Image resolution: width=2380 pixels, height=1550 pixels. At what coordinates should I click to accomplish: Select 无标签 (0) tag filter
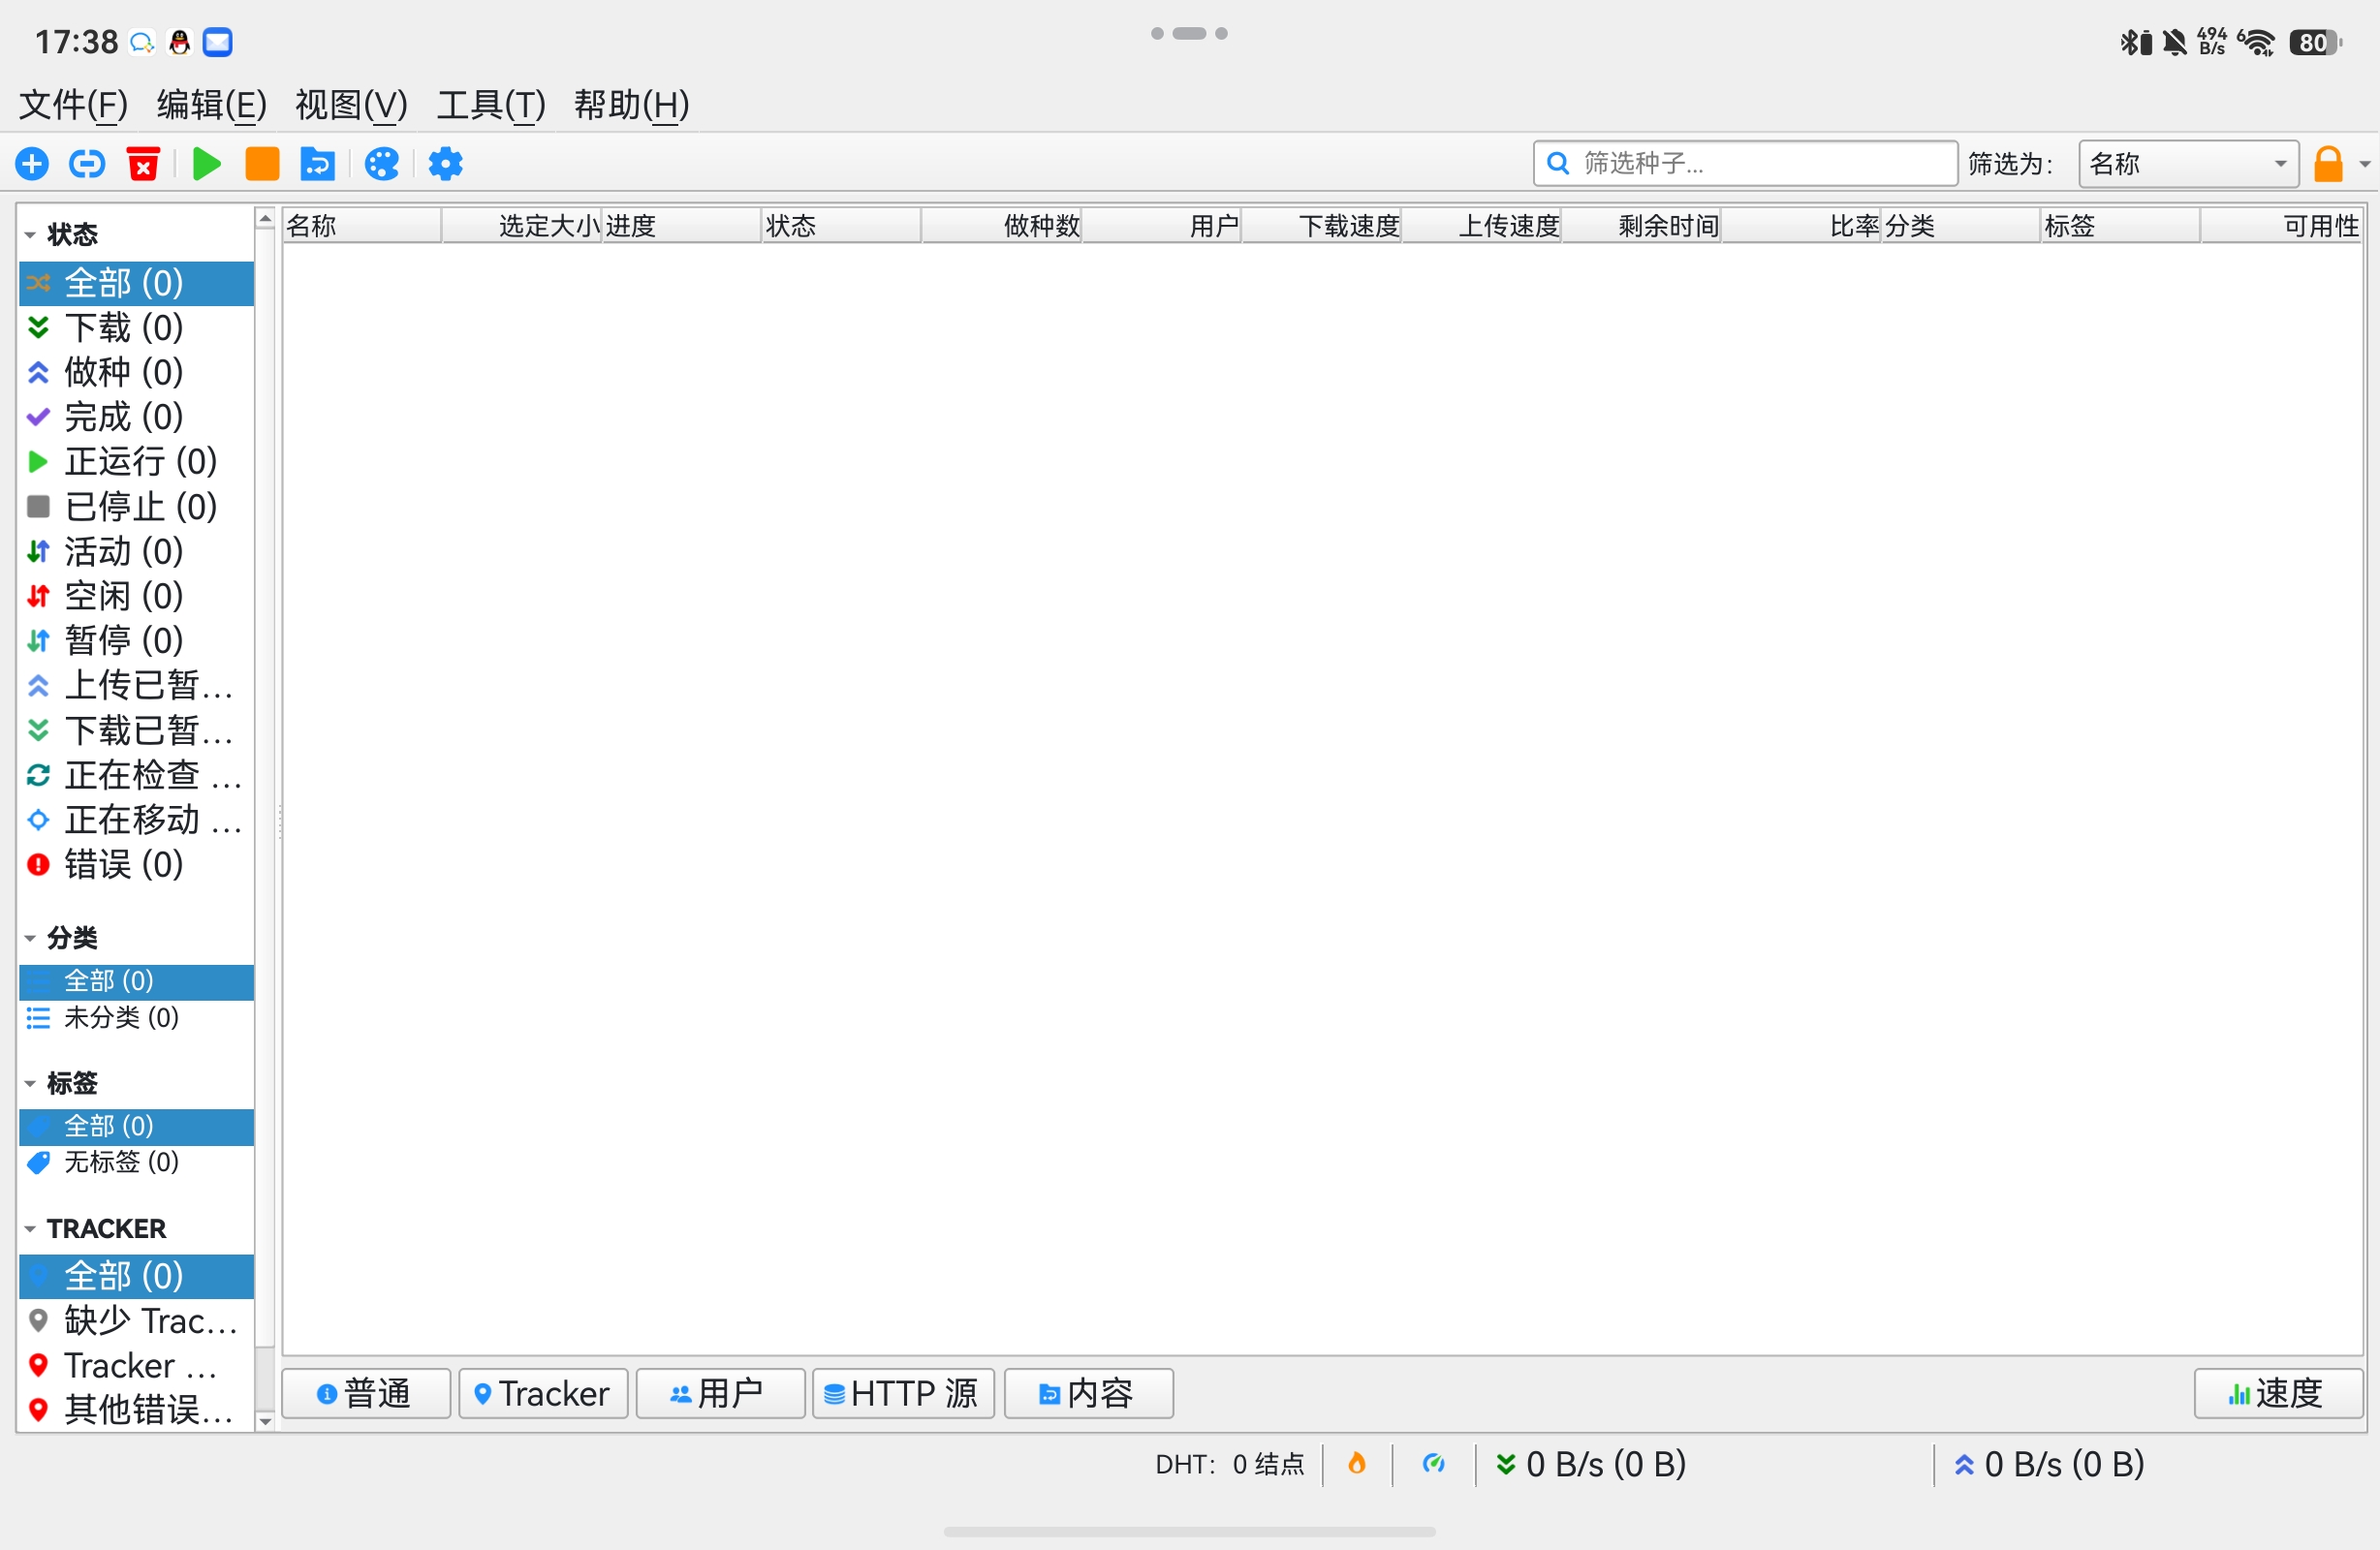tap(136, 1162)
